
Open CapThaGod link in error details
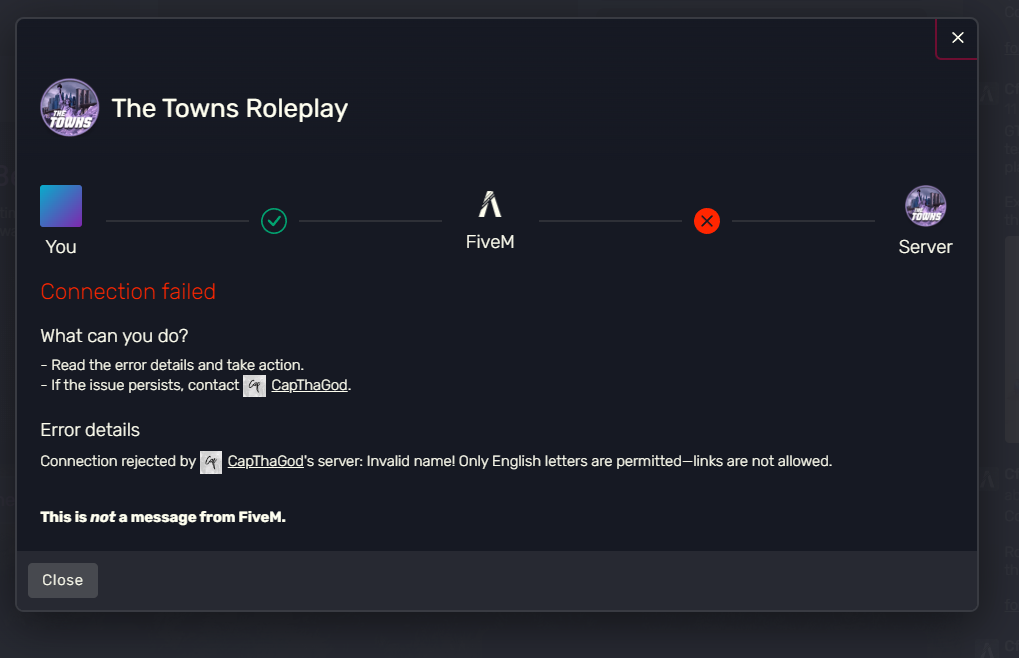(x=265, y=461)
